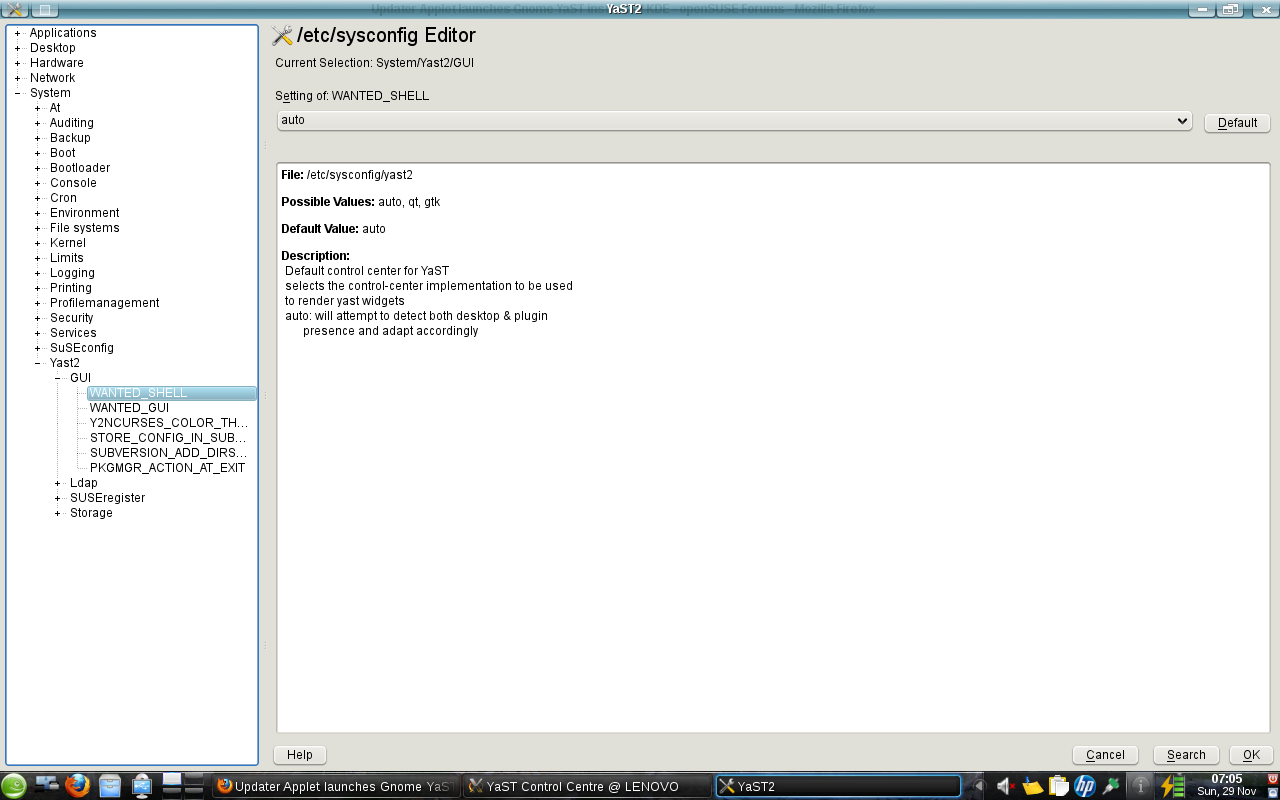Image resolution: width=1280 pixels, height=800 pixels.
Task: Expand the Network tree node
Action: pyautogui.click(x=17, y=78)
